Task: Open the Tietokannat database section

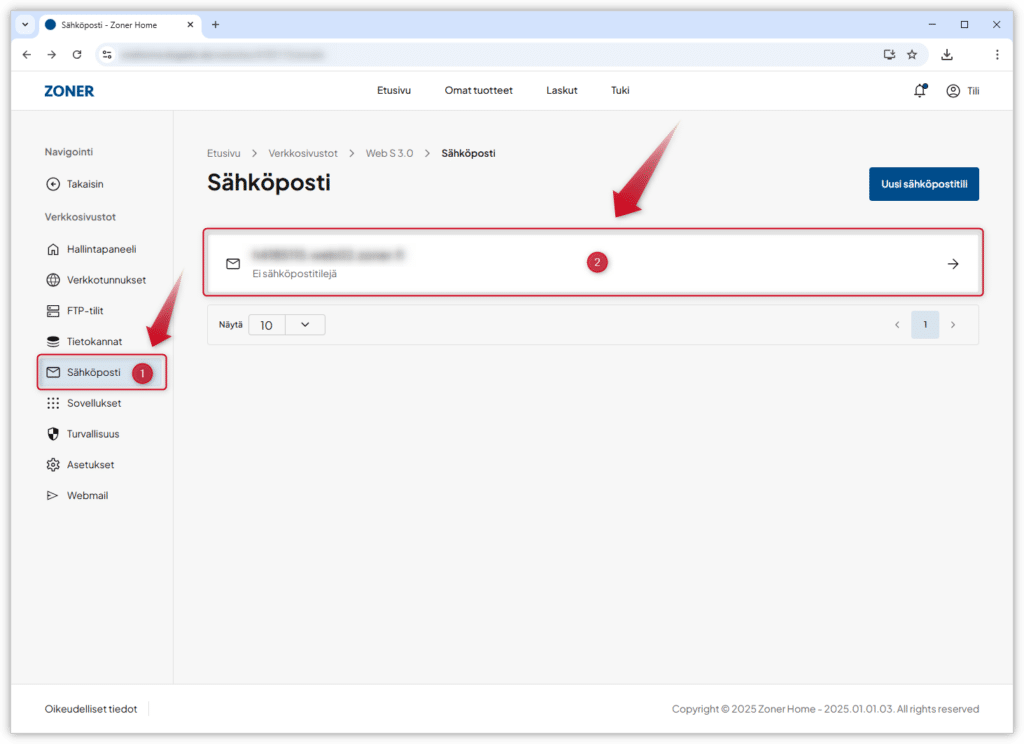Action: [x=95, y=341]
